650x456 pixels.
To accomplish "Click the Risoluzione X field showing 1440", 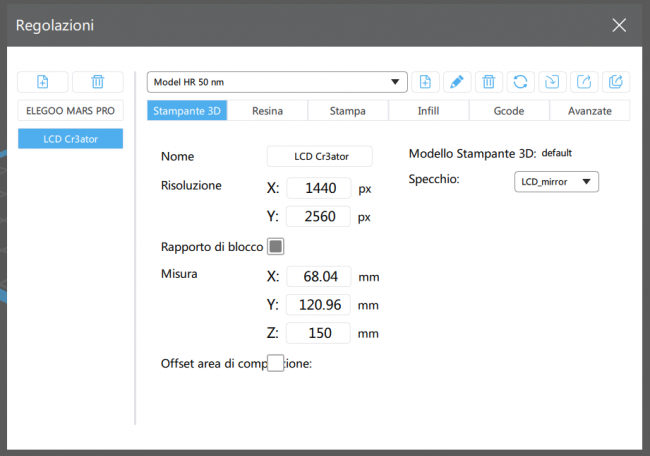I will (x=318, y=188).
